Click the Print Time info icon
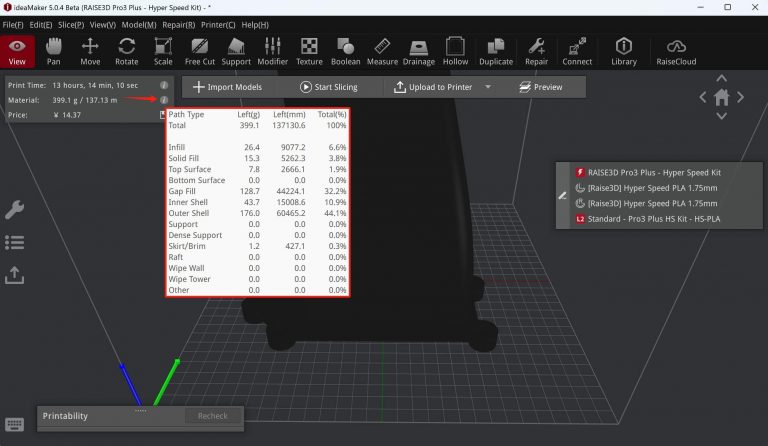The width and height of the screenshot is (768, 446). point(164,85)
